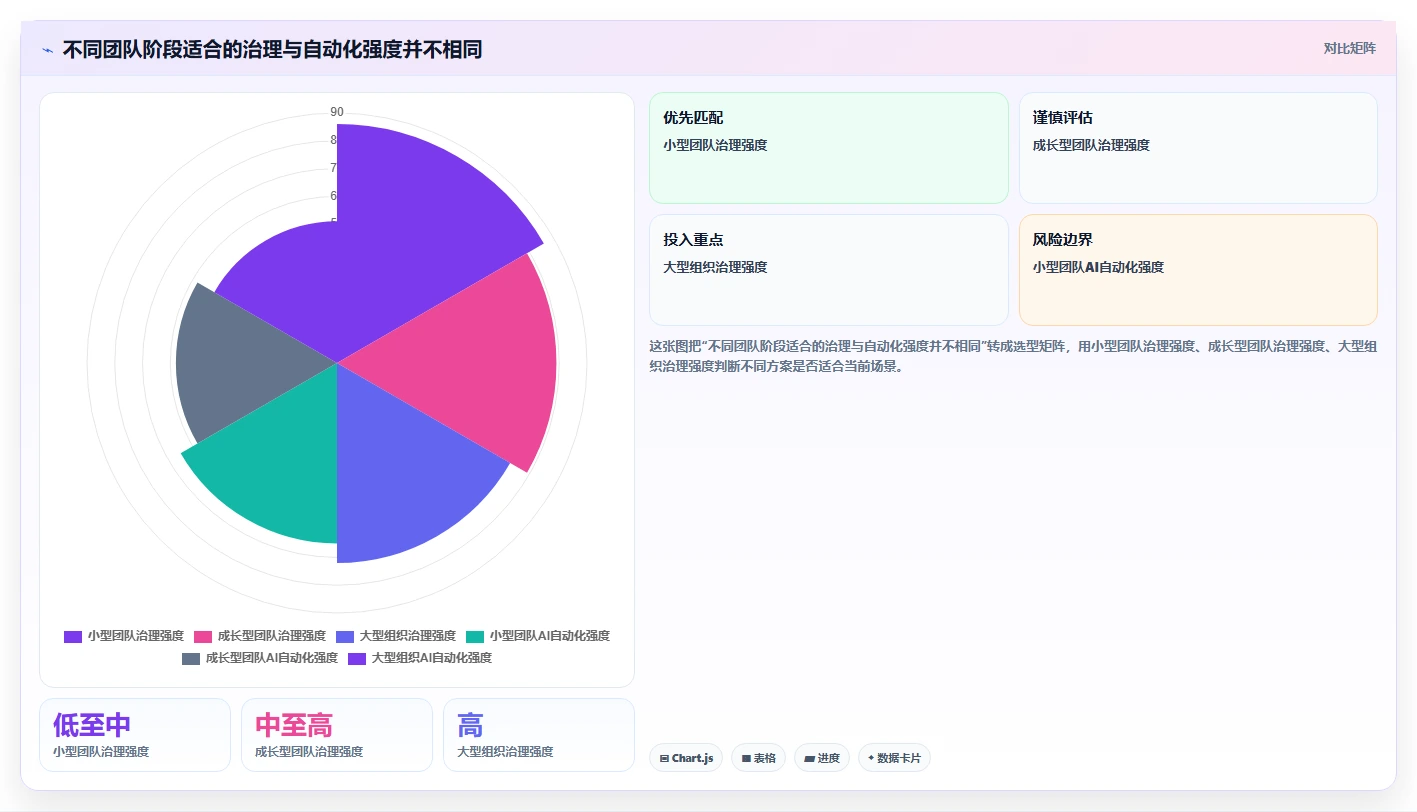Hide the 大型组织治理强度 series via legend

tap(396, 636)
